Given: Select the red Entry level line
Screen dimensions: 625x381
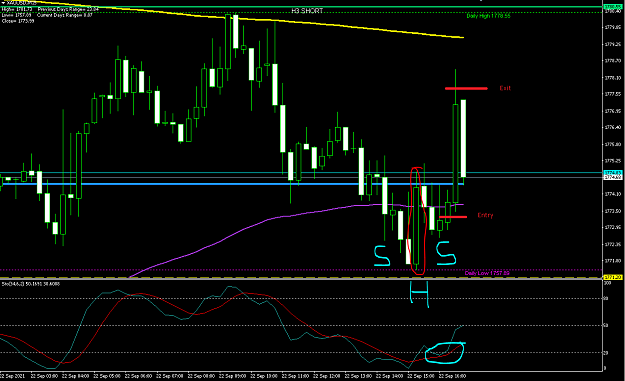Looking at the screenshot, I should pyautogui.click(x=453, y=217).
